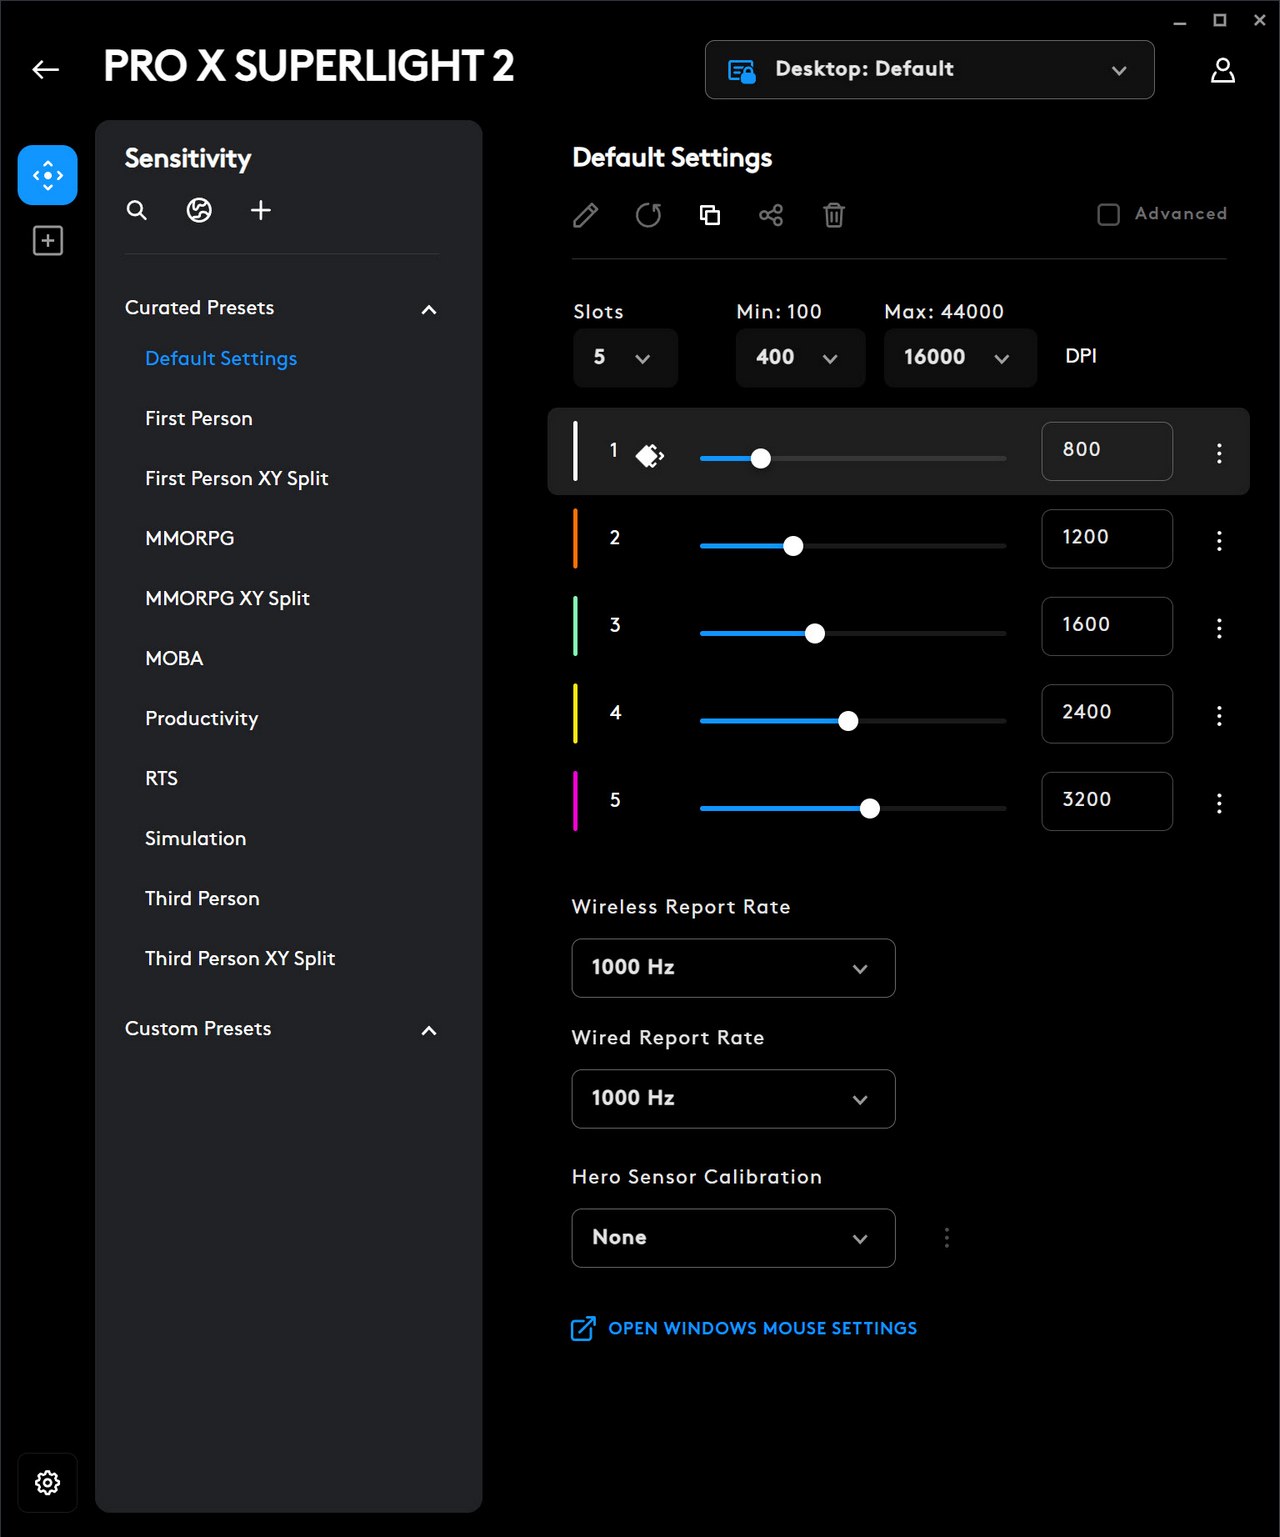Browse community presets globe icon

tap(199, 210)
